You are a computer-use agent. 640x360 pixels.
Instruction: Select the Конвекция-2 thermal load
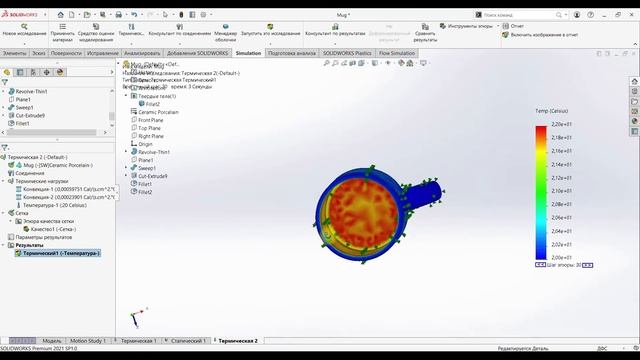coord(69,197)
